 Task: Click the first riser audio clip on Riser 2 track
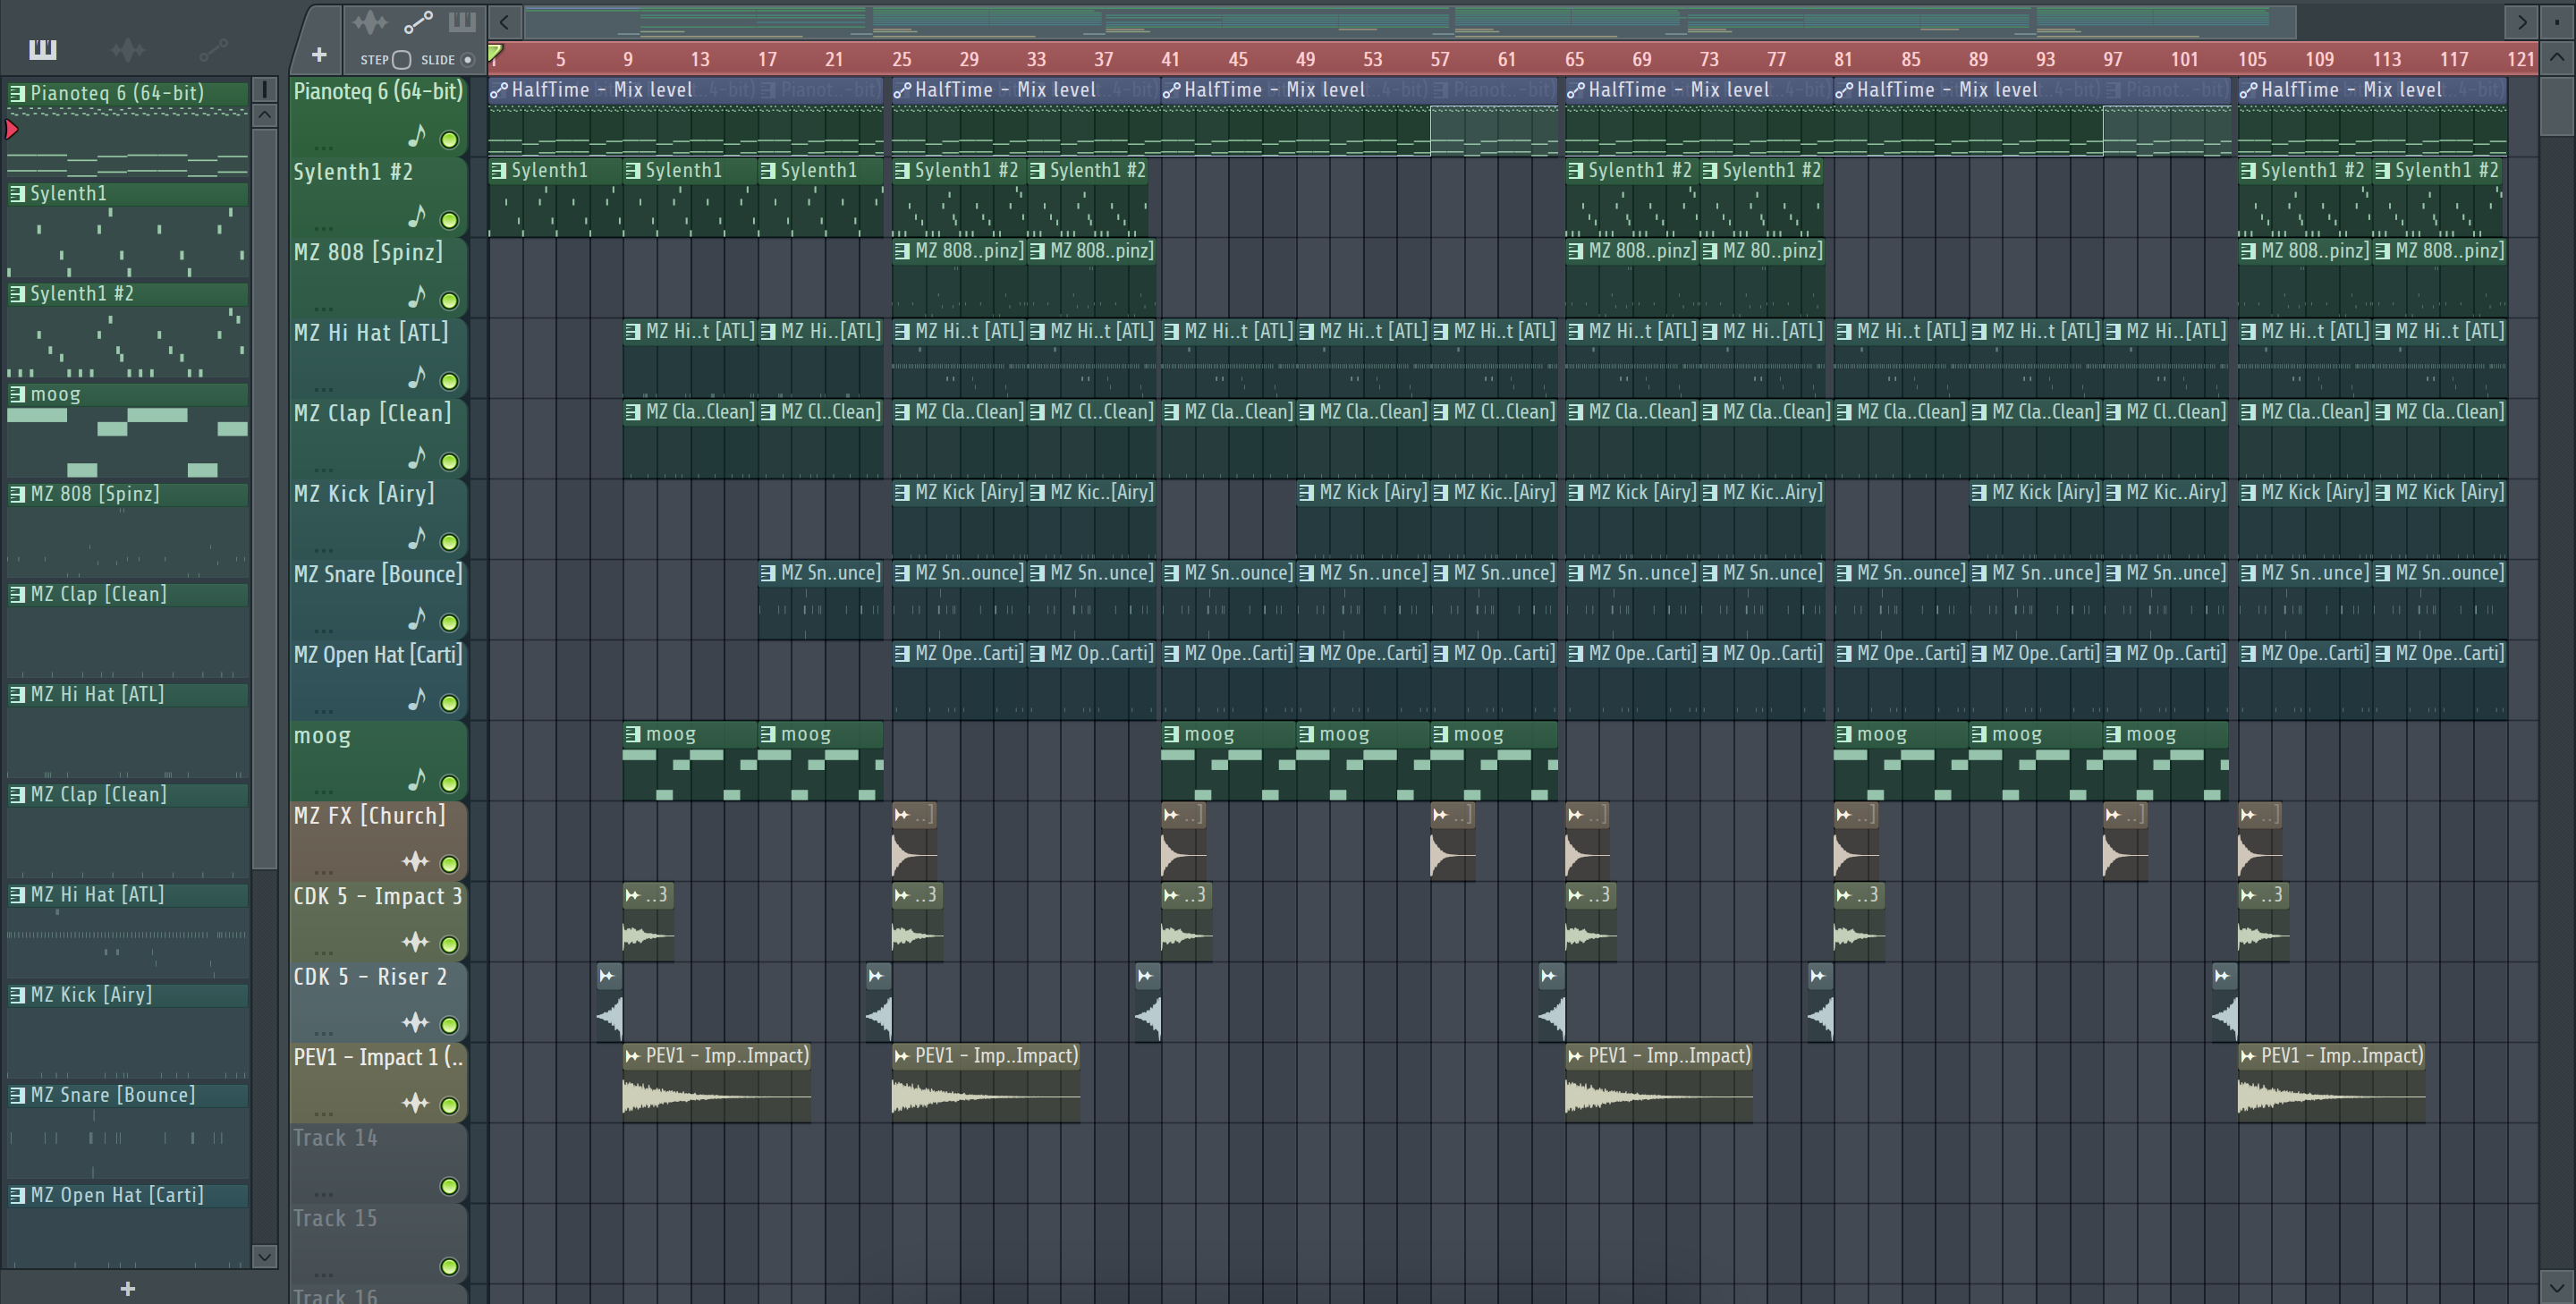tap(609, 1003)
